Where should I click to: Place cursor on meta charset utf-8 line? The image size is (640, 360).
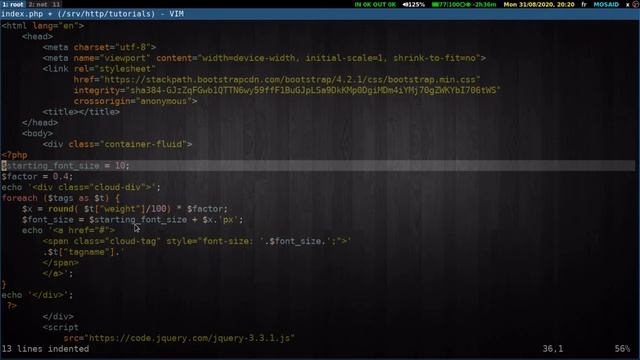99,47
